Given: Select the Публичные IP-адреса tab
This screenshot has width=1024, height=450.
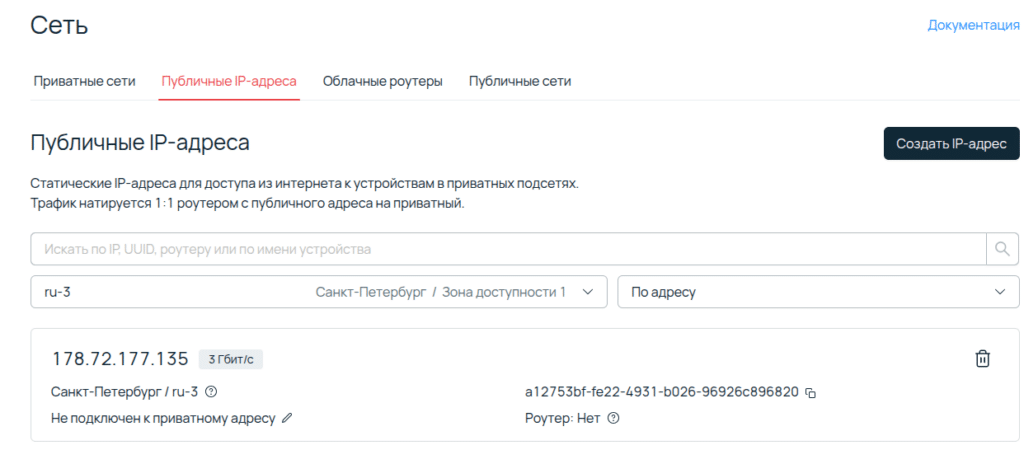Looking at the screenshot, I should tap(229, 82).
